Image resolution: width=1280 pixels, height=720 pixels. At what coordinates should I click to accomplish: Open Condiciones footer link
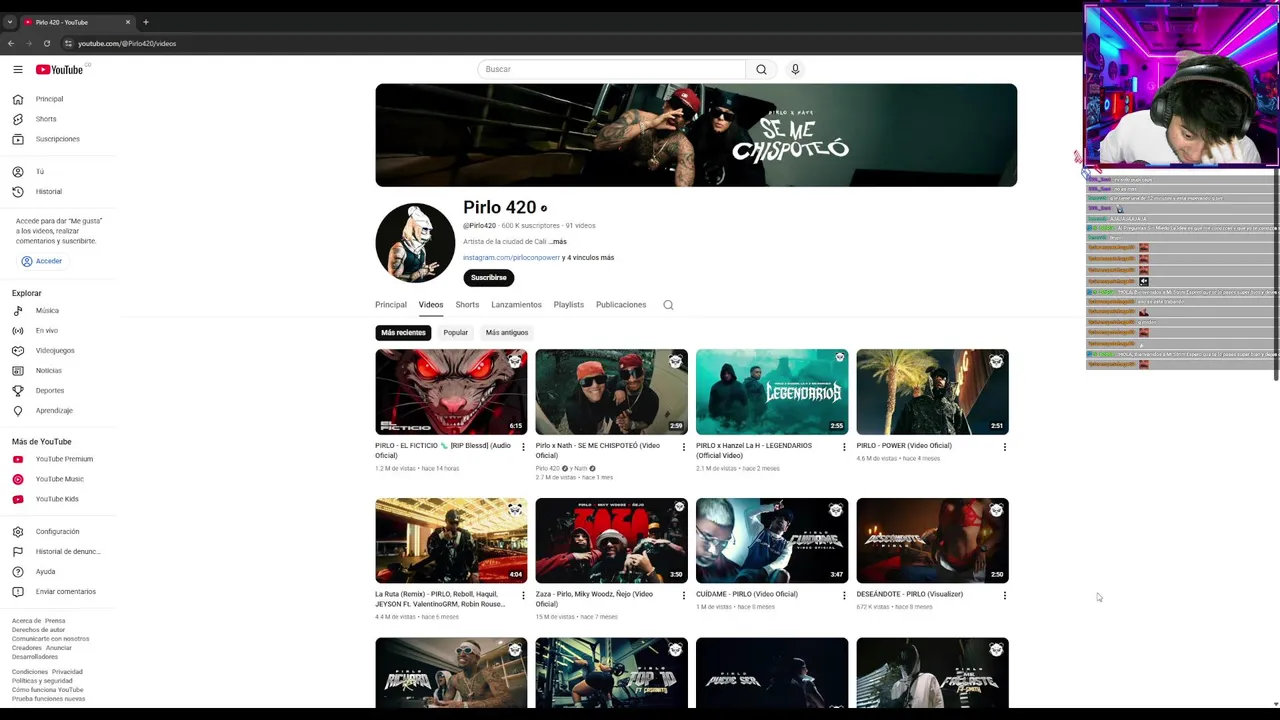[30, 672]
